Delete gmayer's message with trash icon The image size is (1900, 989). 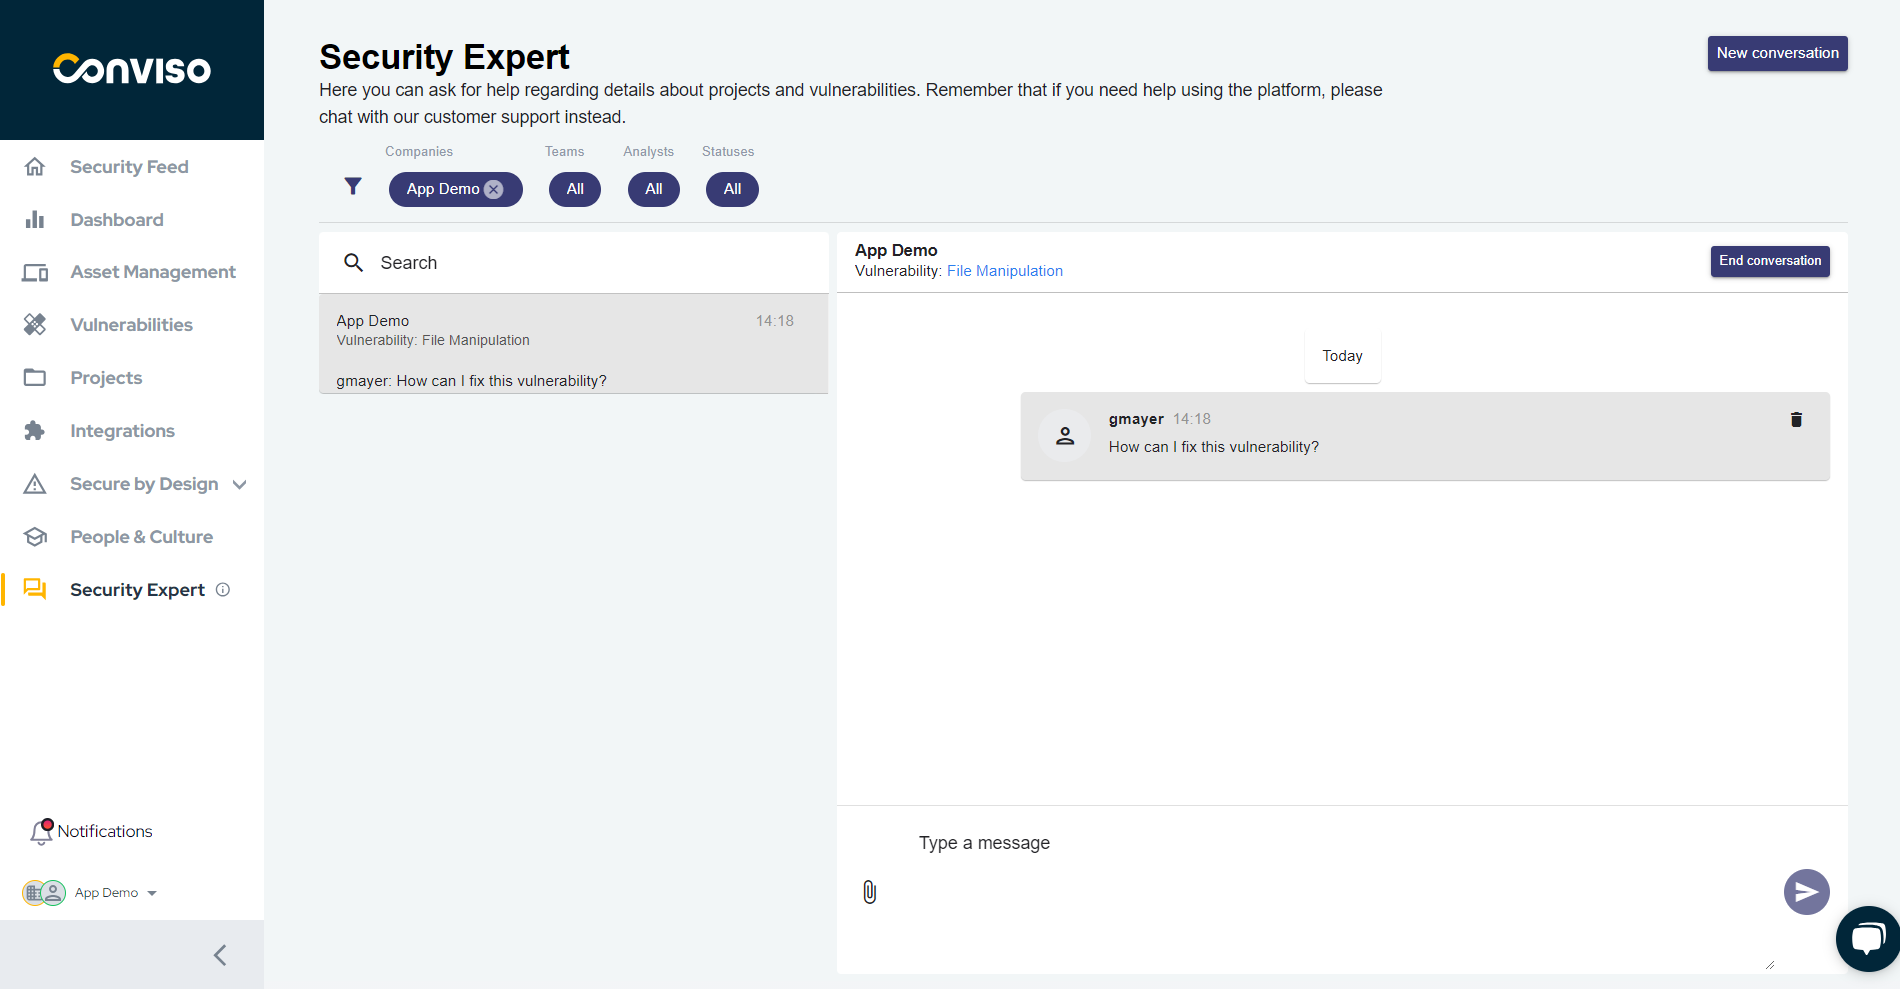tap(1796, 420)
